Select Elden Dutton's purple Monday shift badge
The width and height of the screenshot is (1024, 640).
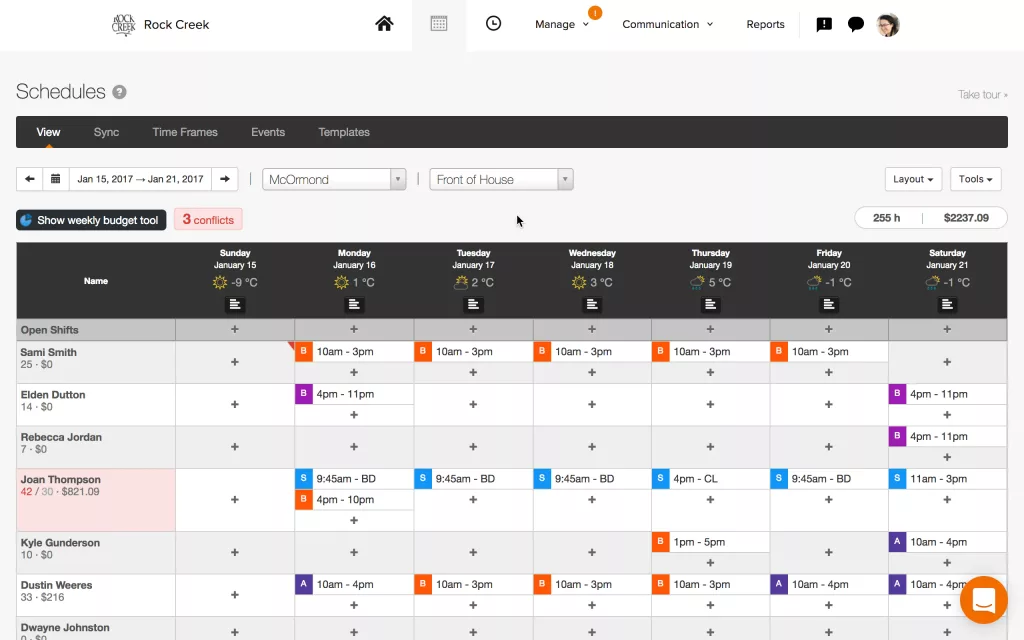coord(304,394)
